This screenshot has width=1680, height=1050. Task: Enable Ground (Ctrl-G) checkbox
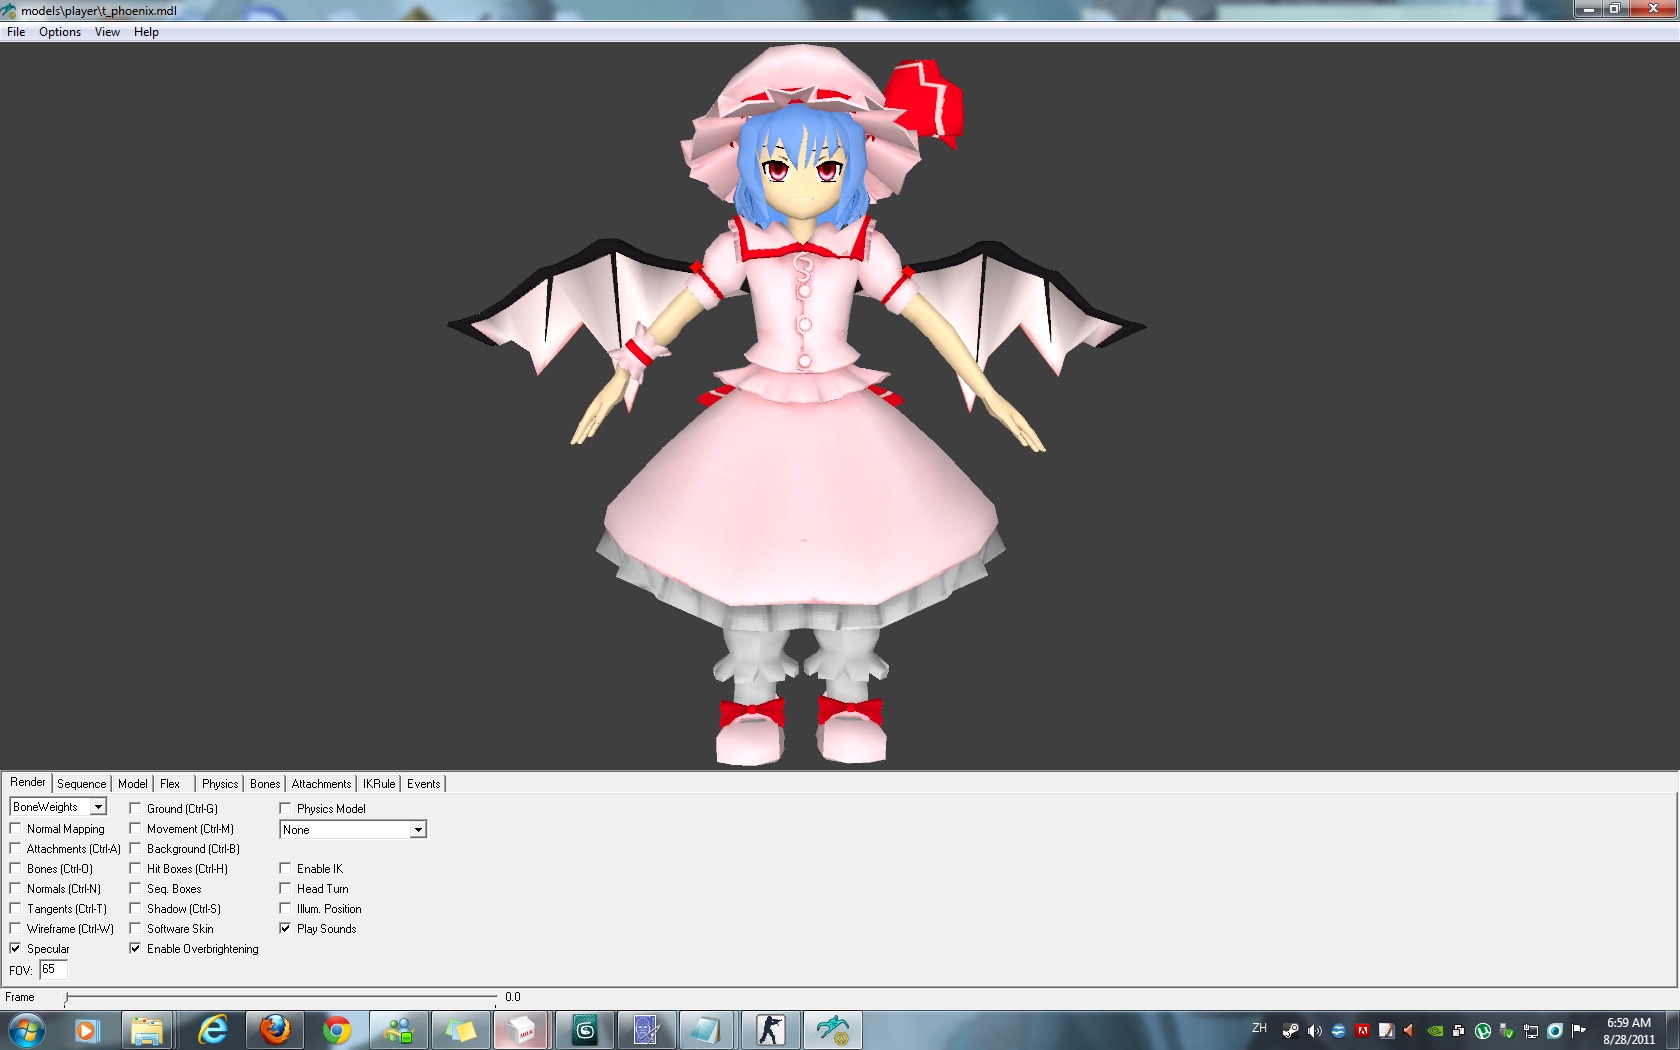135,808
